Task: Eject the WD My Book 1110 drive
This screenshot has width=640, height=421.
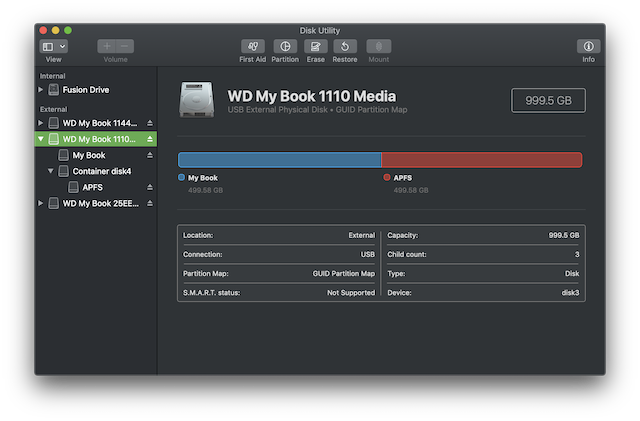Action: pos(150,139)
